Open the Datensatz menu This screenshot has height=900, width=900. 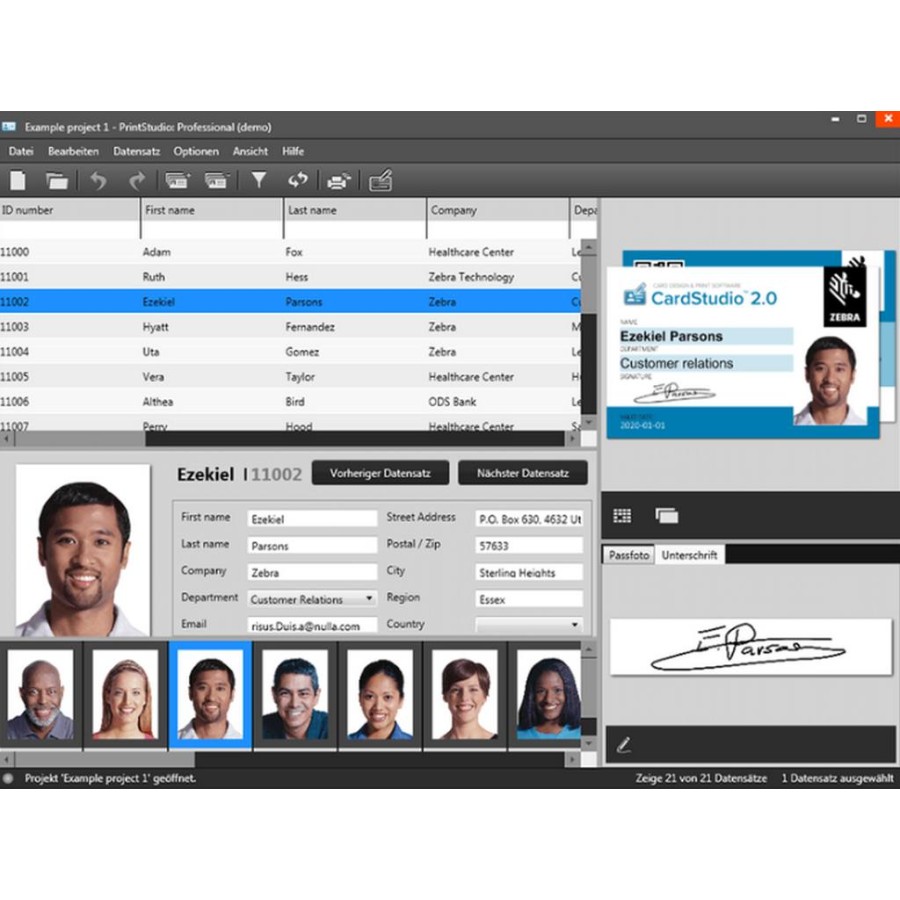pyautogui.click(x=136, y=151)
